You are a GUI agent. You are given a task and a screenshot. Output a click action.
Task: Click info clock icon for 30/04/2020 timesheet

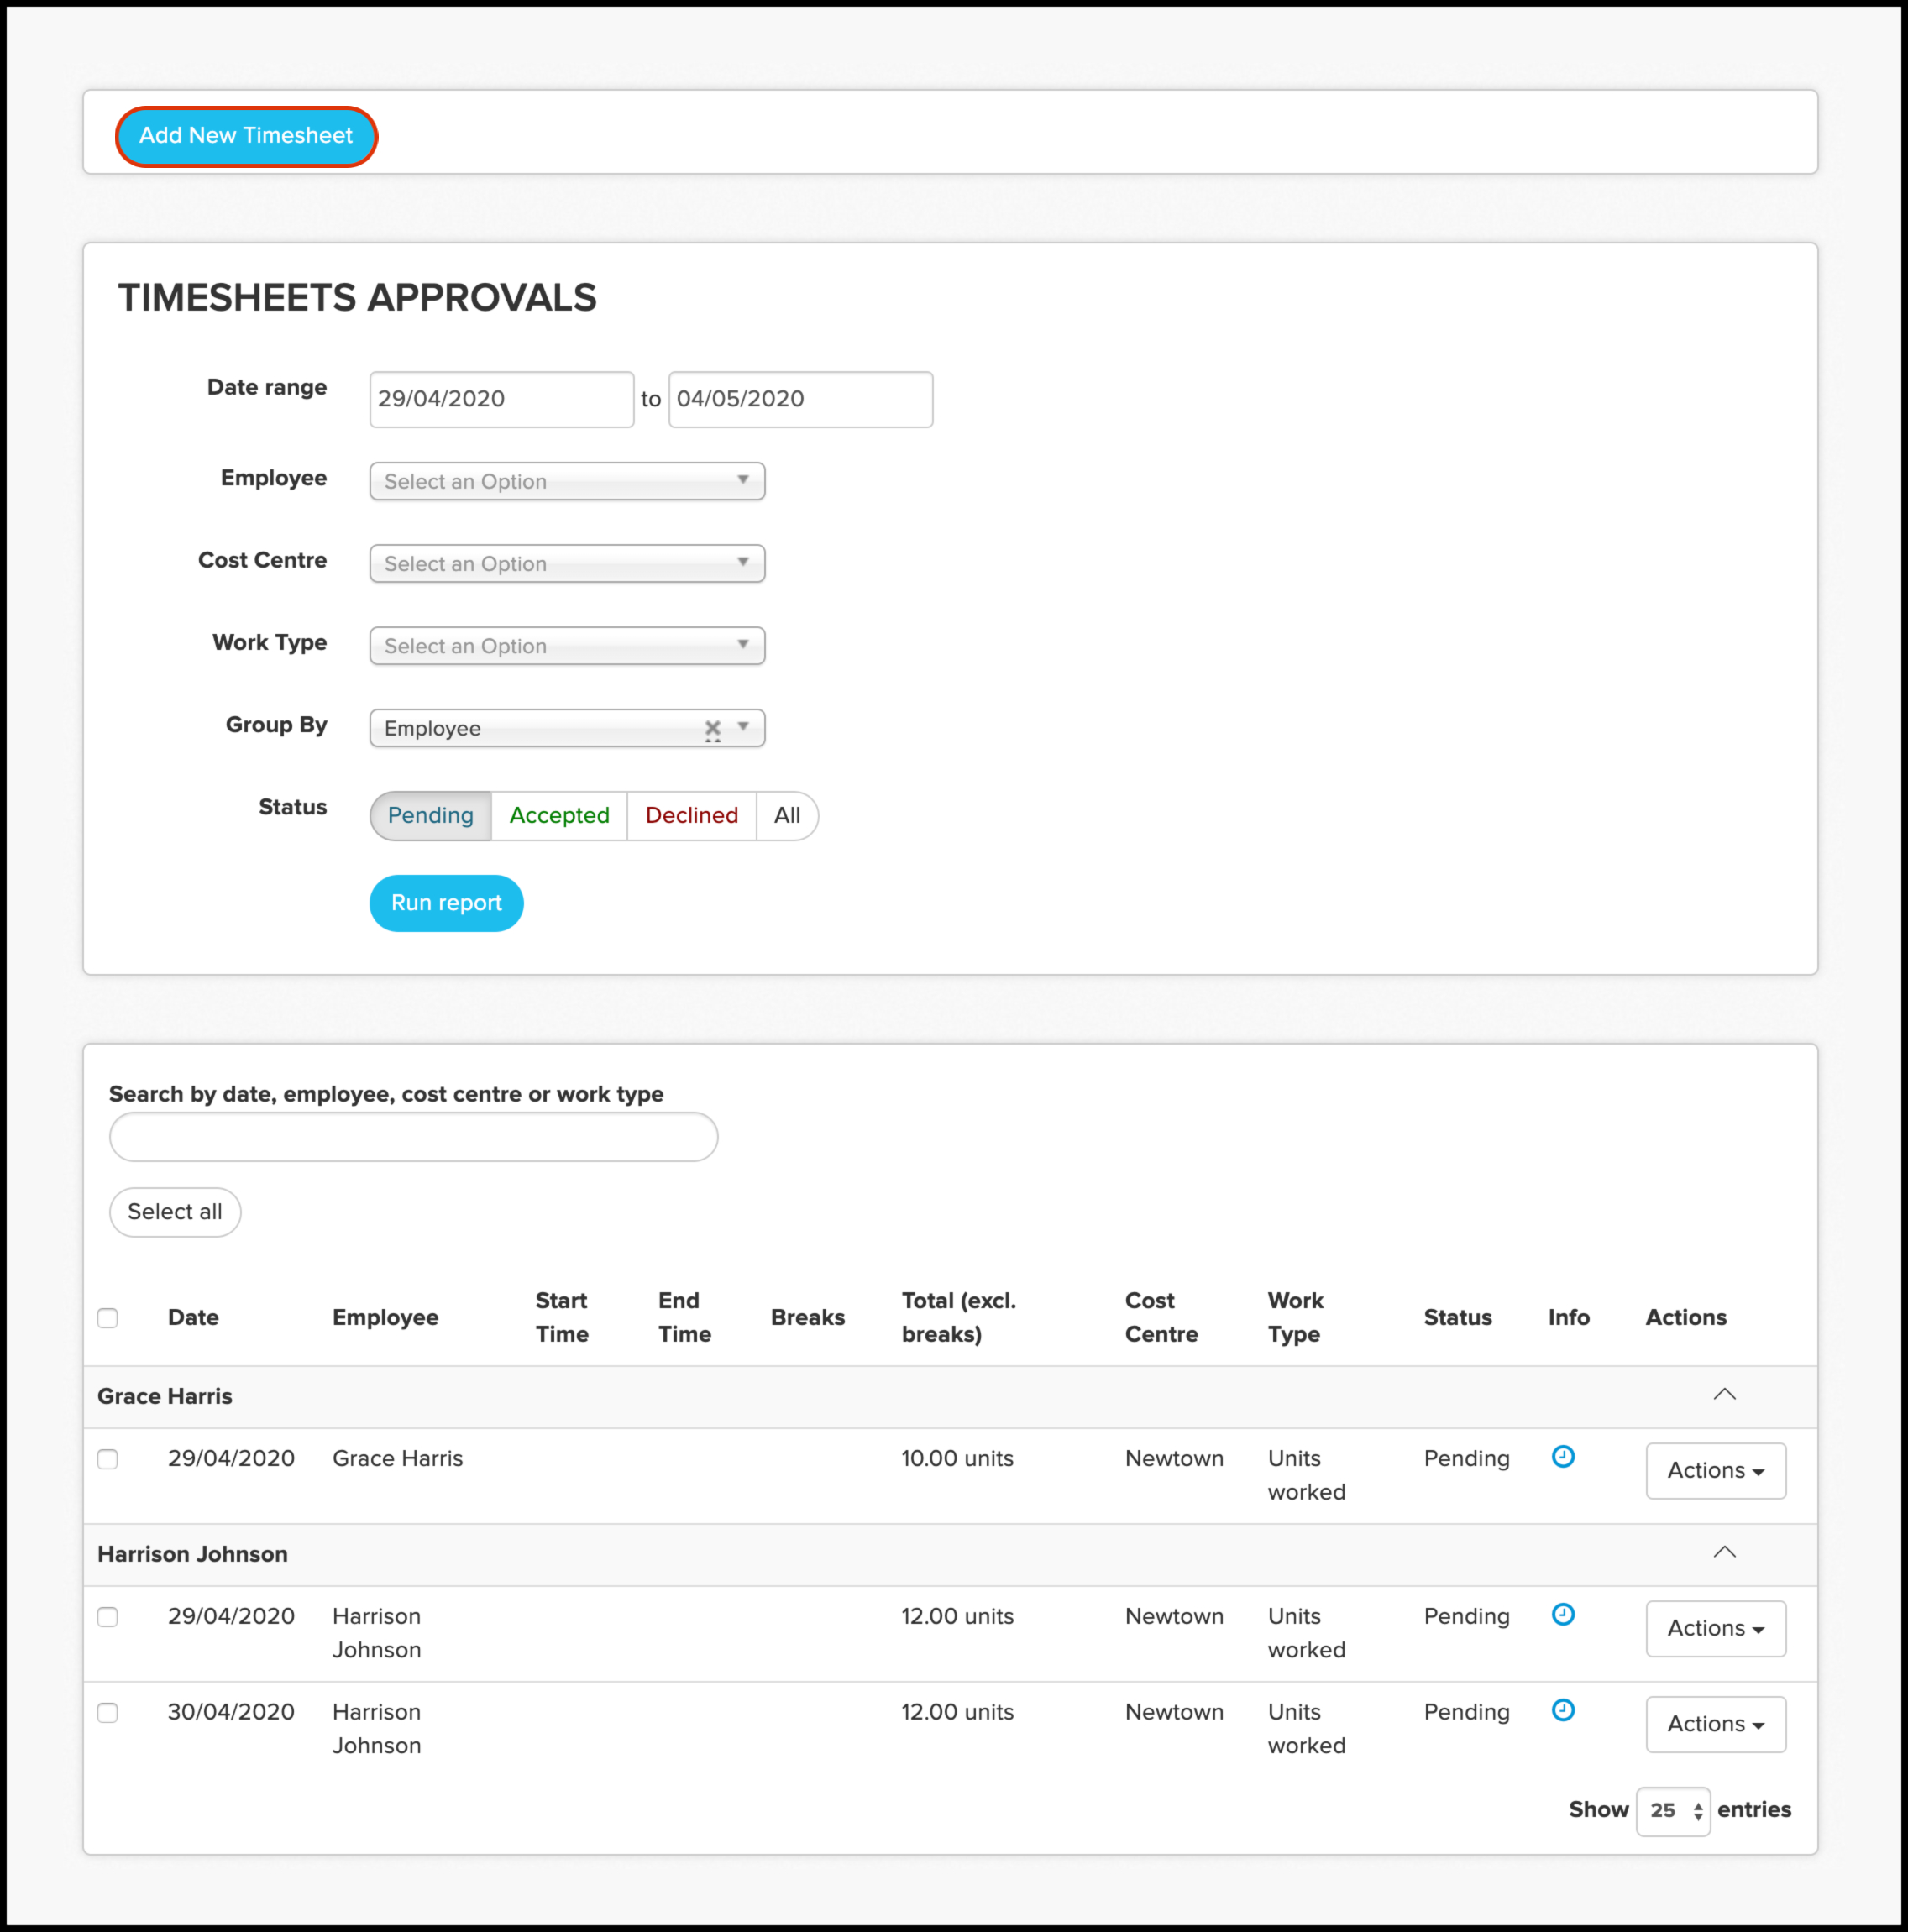point(1563,1711)
